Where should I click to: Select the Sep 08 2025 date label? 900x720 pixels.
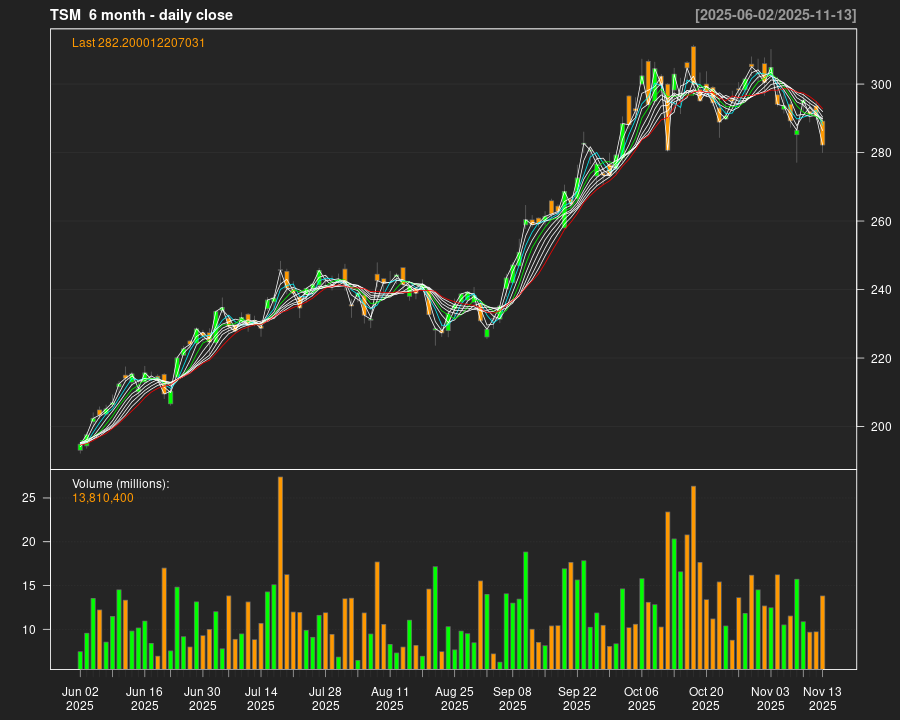point(512,698)
